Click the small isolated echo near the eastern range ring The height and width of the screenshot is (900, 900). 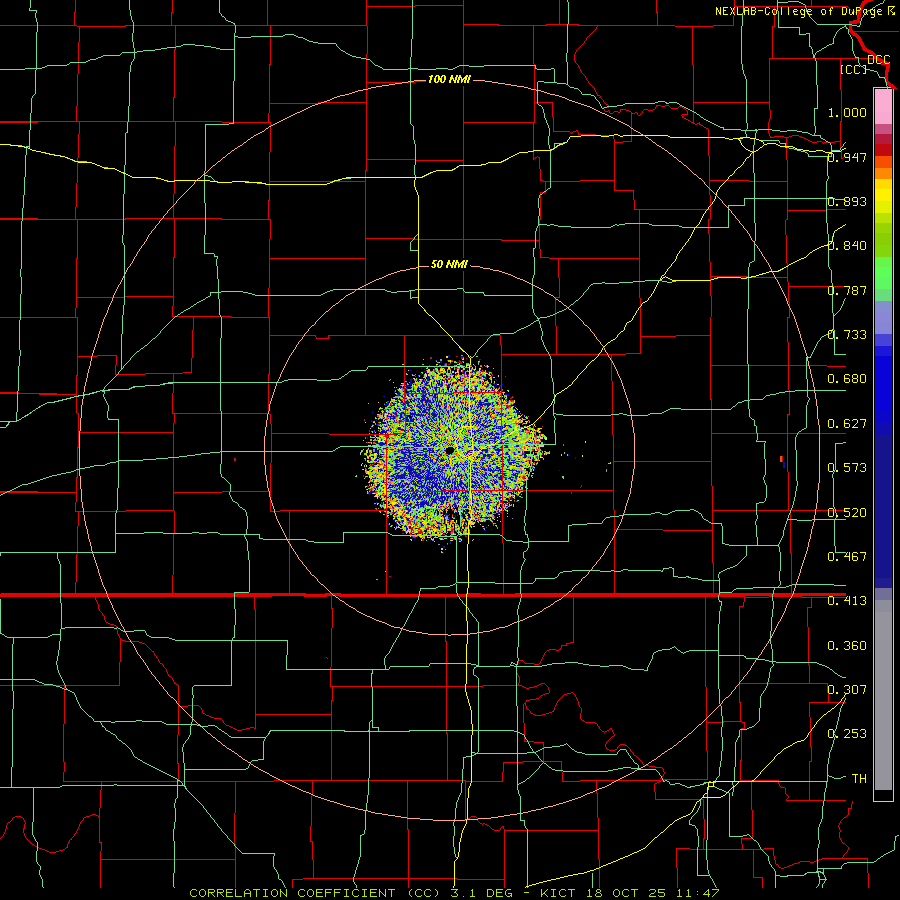click(x=782, y=461)
